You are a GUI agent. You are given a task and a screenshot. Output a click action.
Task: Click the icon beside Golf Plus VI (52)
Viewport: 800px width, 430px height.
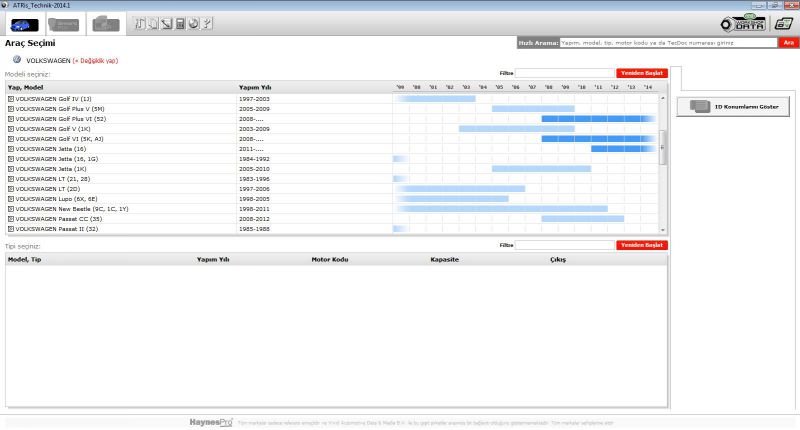(11, 119)
